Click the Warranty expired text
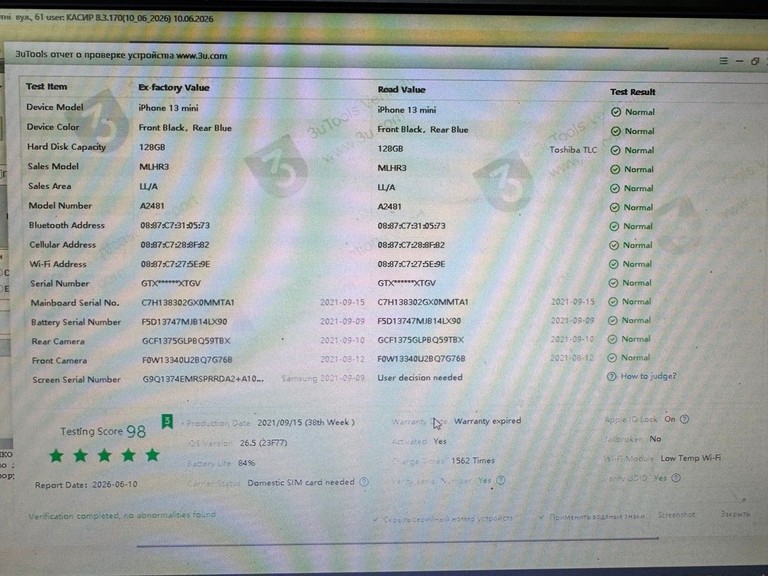768x576 pixels. coord(487,421)
